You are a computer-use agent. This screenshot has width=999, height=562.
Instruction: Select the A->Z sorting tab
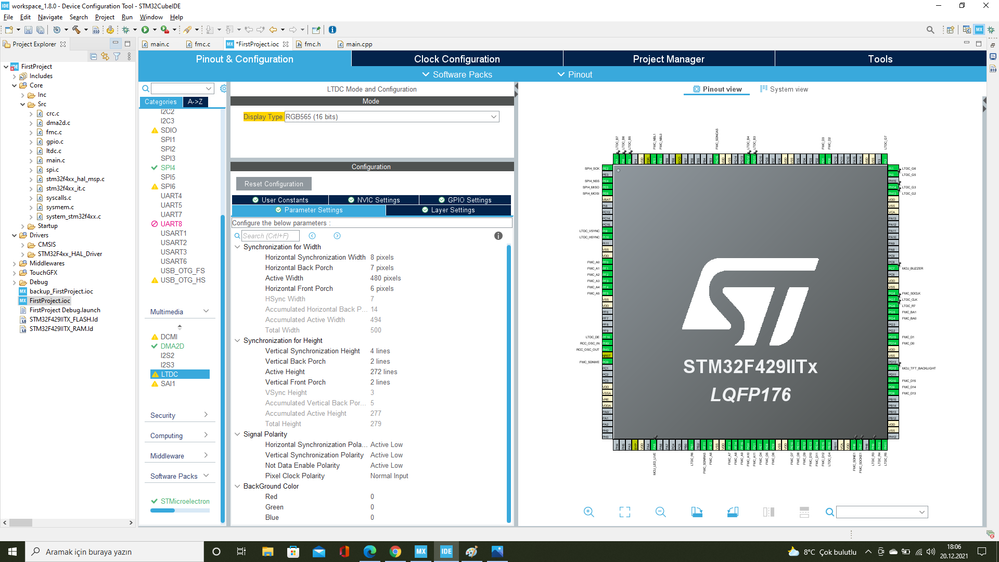(x=195, y=102)
